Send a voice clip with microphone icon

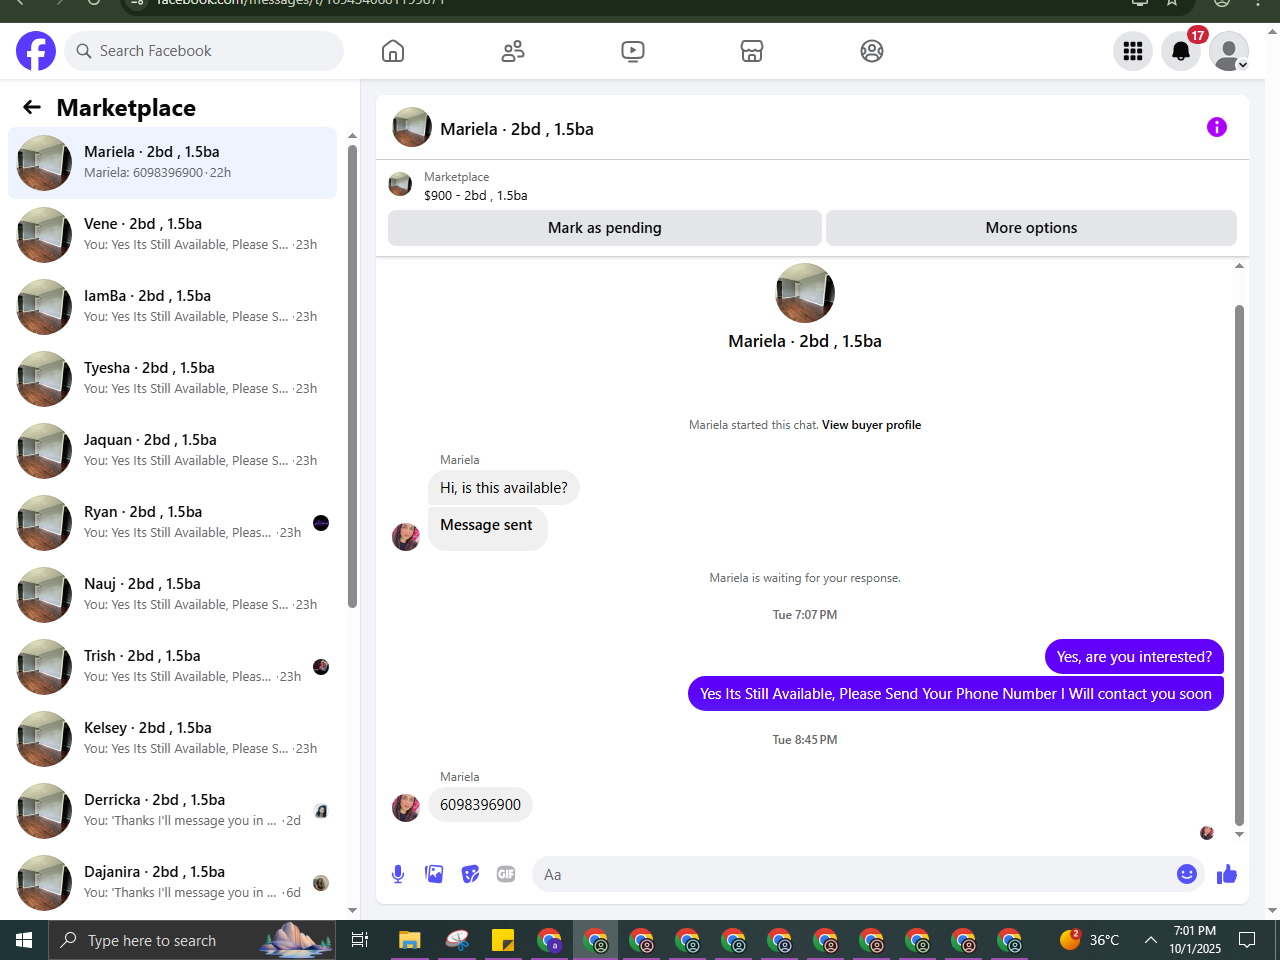(x=398, y=874)
